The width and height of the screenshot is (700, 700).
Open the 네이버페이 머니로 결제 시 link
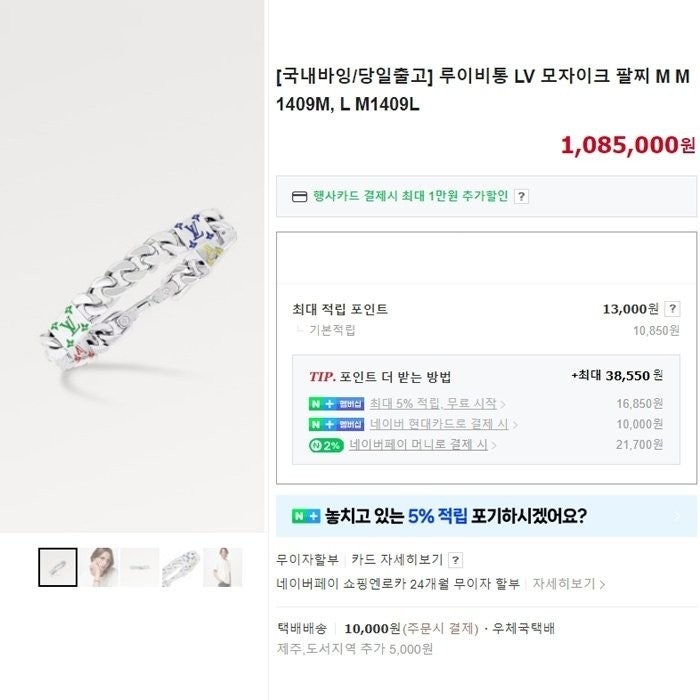[x=418, y=445]
